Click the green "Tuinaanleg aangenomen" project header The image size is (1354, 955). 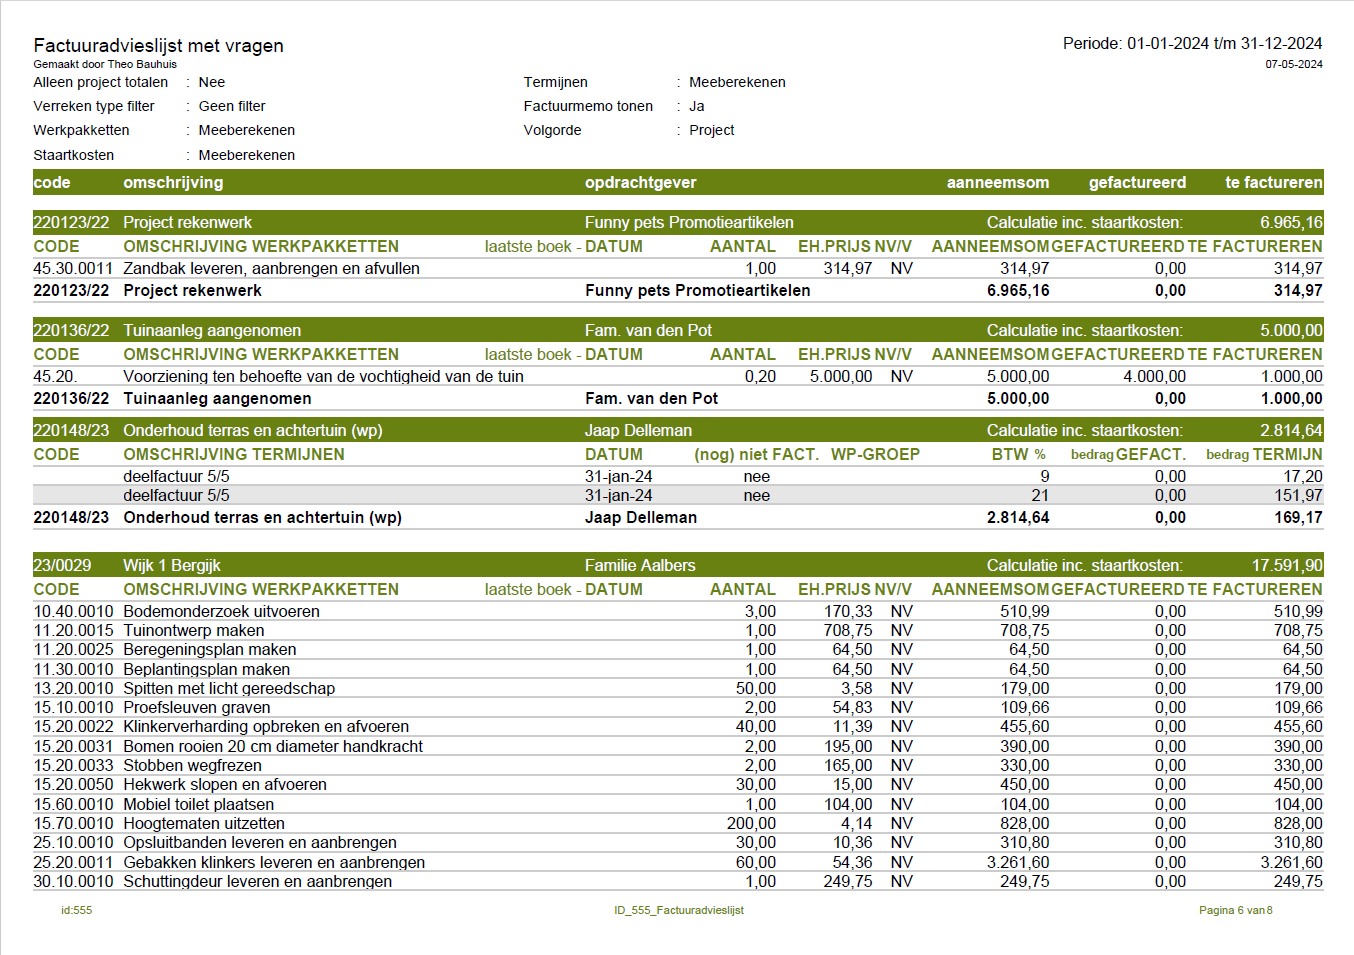(212, 331)
